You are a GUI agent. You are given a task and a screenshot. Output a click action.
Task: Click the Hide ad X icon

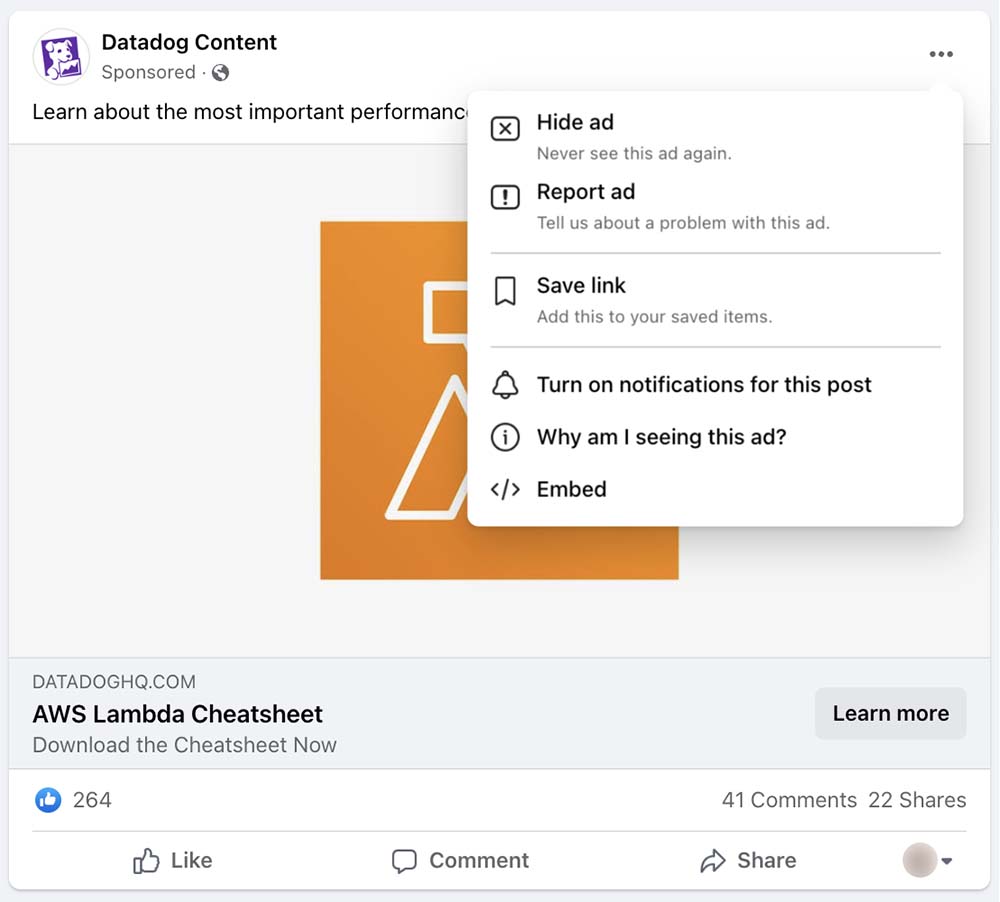point(505,129)
